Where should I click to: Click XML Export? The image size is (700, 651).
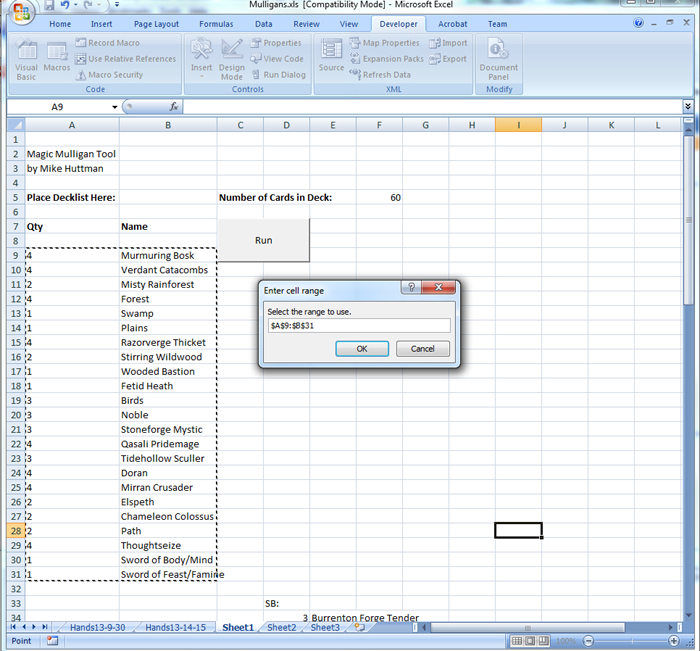tap(448, 59)
